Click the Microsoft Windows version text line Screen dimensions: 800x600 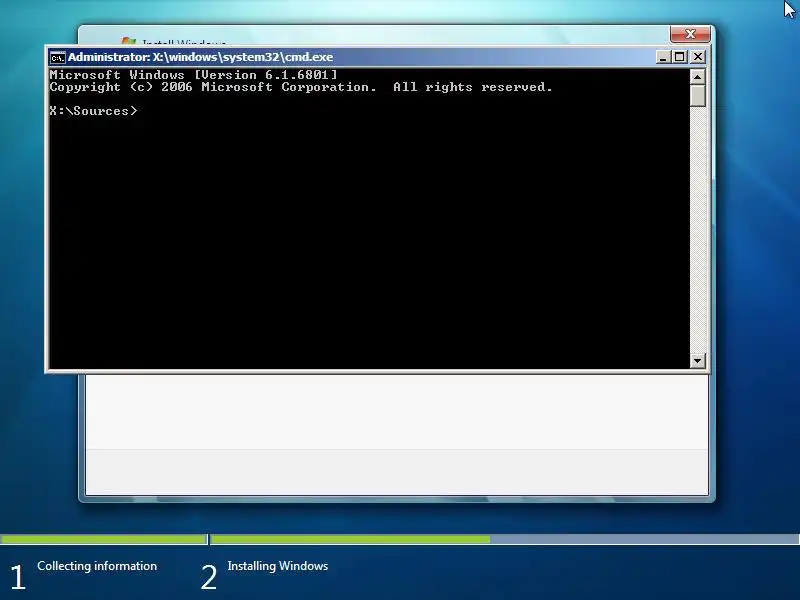(x=193, y=74)
